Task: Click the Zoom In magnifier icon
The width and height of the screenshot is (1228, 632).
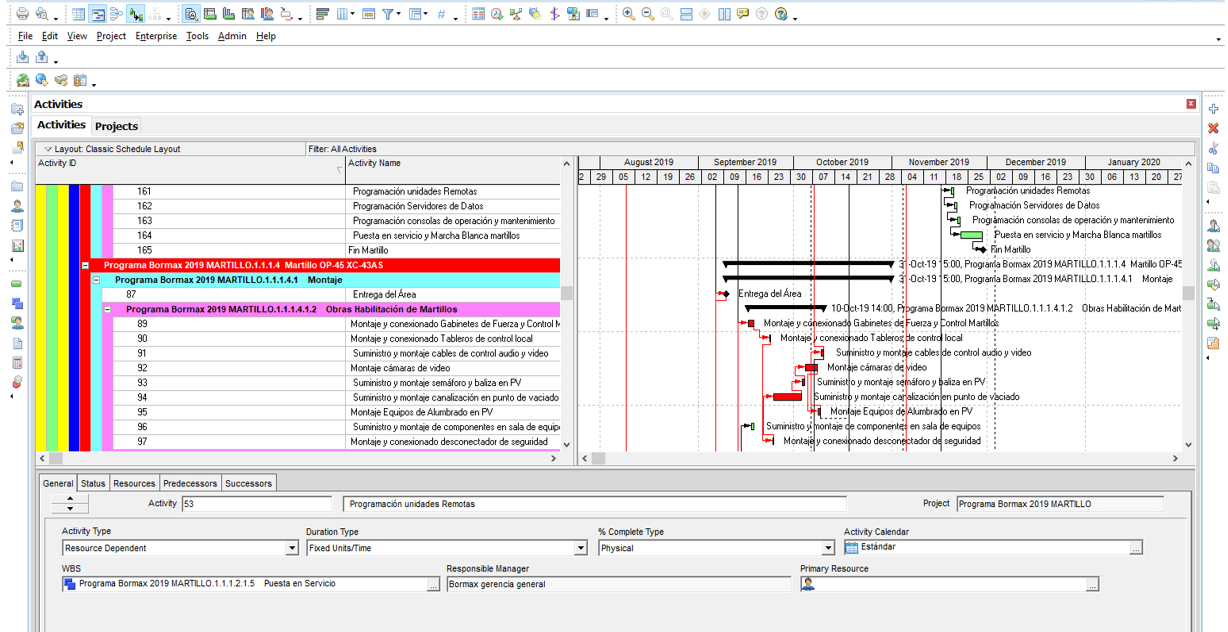Action: click(x=628, y=14)
